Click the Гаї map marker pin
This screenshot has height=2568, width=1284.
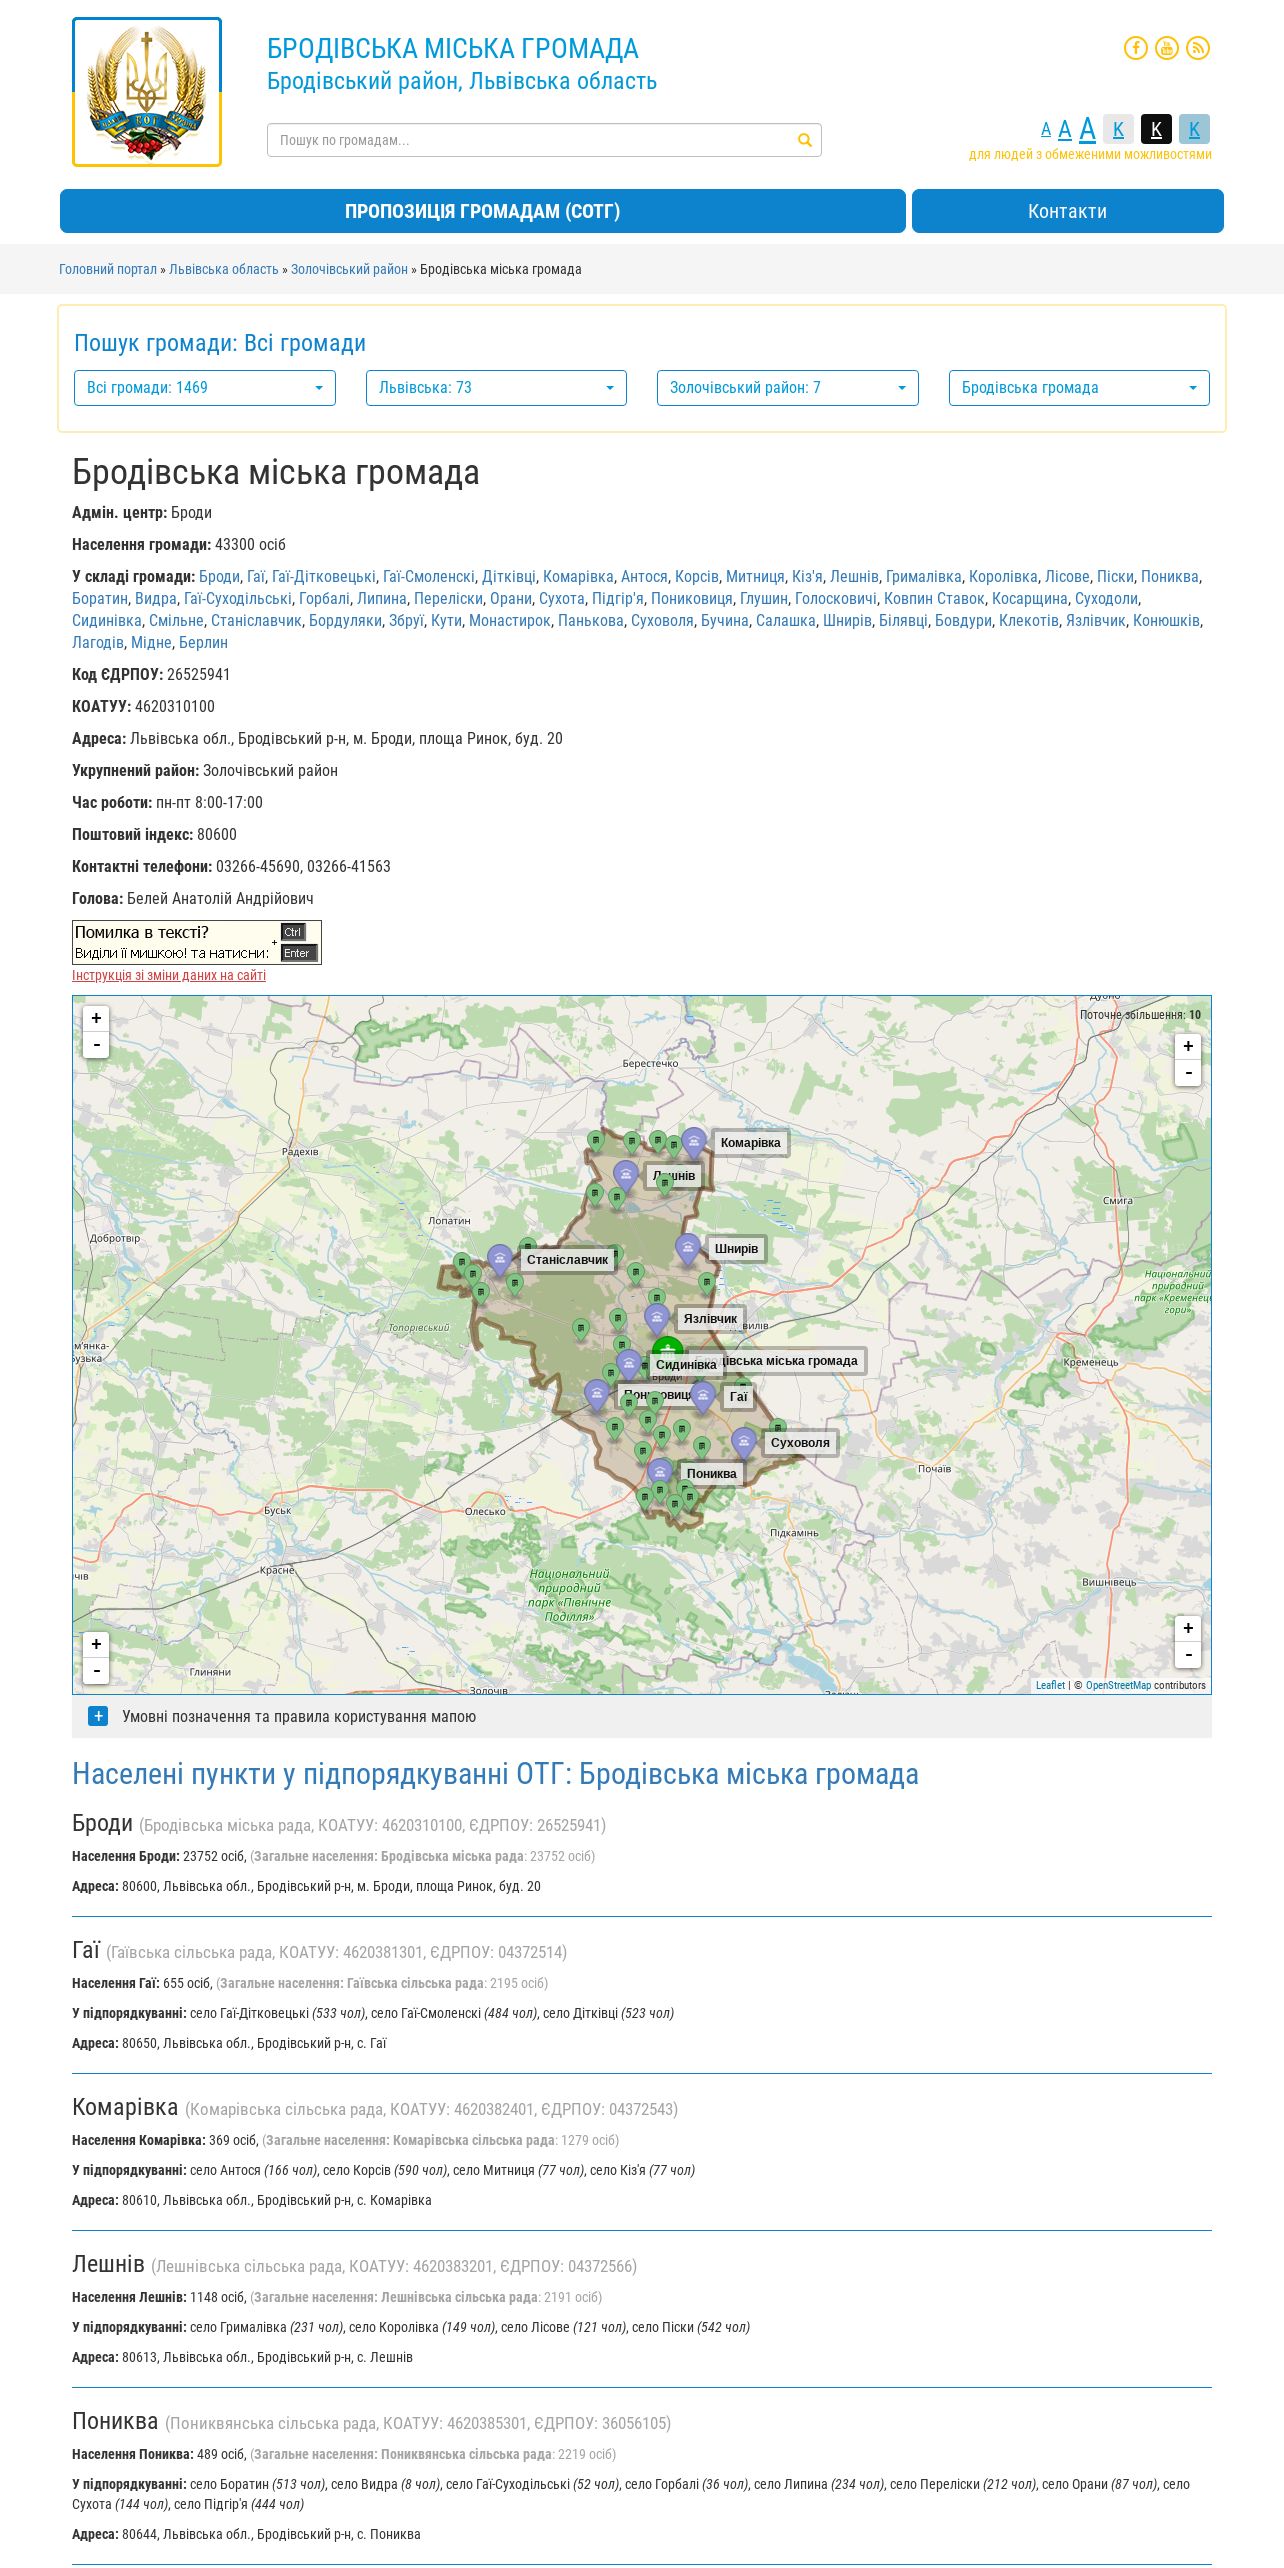pyautogui.click(x=703, y=1397)
